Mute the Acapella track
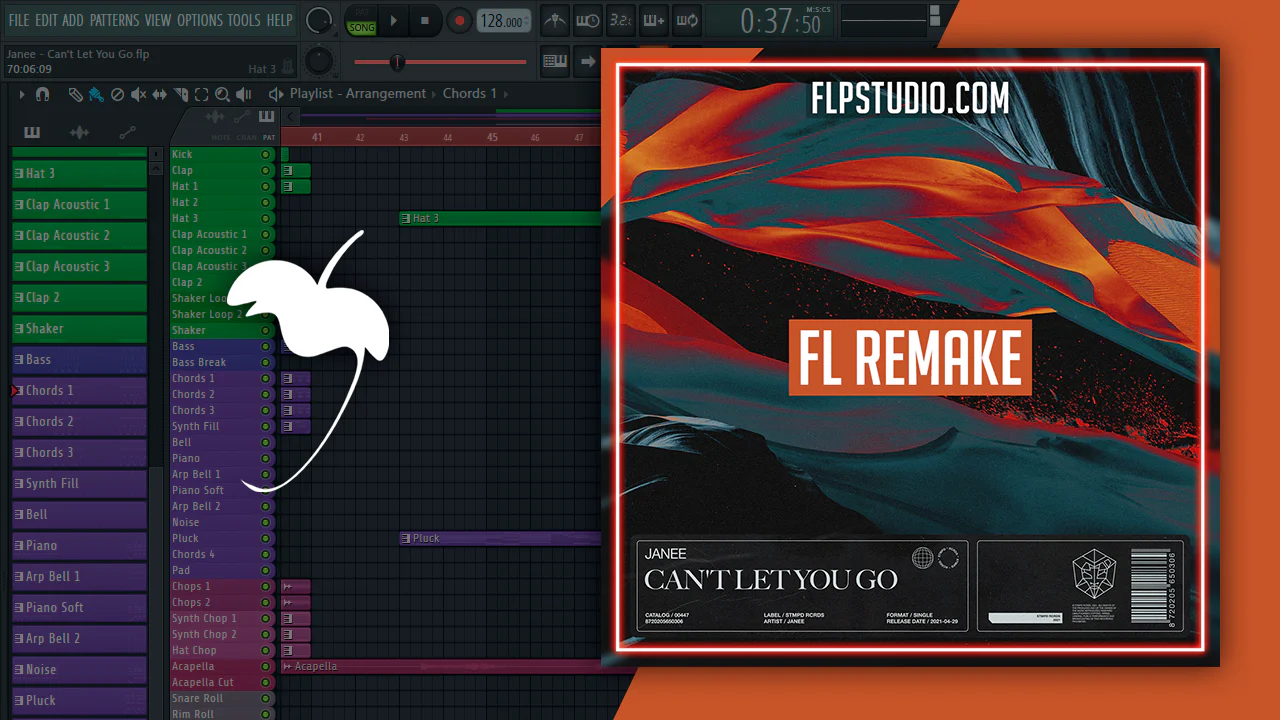This screenshot has width=1280, height=720. [265, 666]
